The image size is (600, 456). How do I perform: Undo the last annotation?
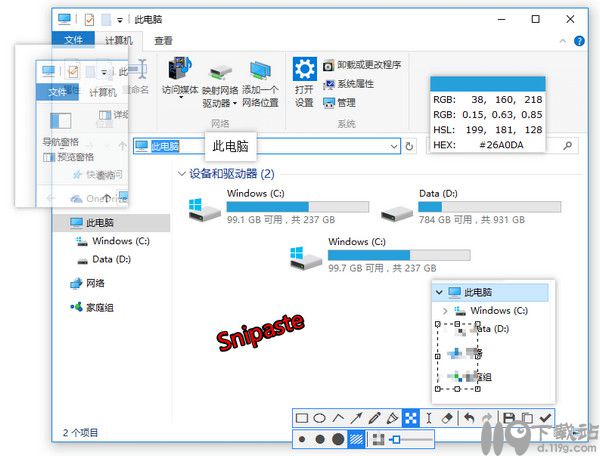(x=469, y=418)
